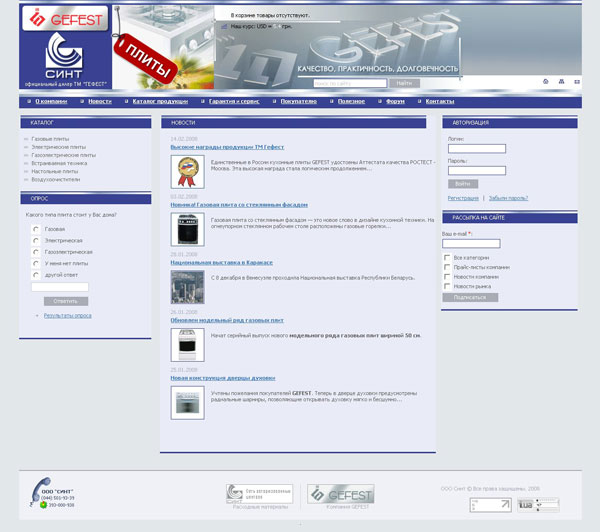This screenshot has width=600, height=532.
Task: Click the envelope contact icon in the header
Action: (x=577, y=82)
